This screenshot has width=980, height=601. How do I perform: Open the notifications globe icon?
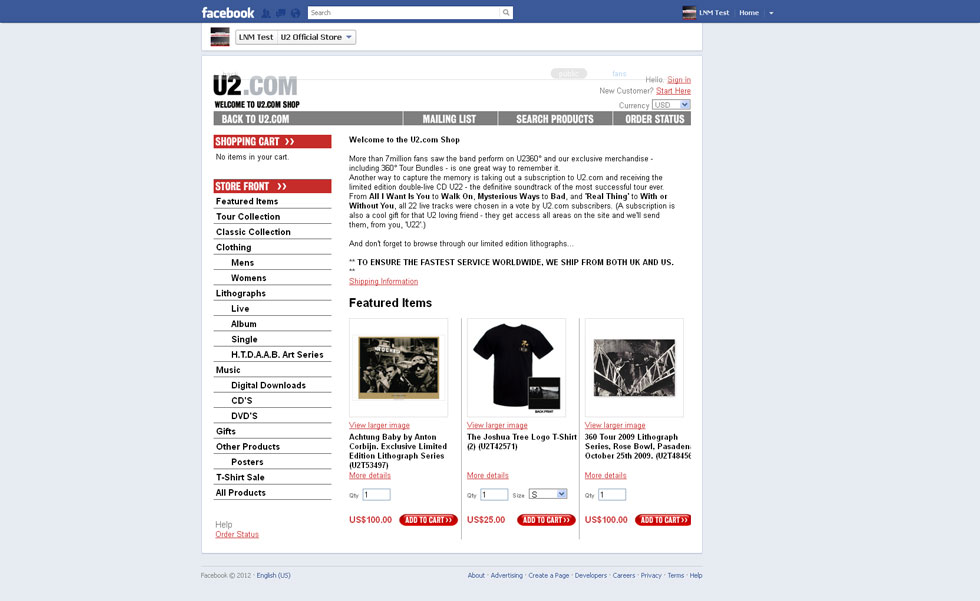296,12
